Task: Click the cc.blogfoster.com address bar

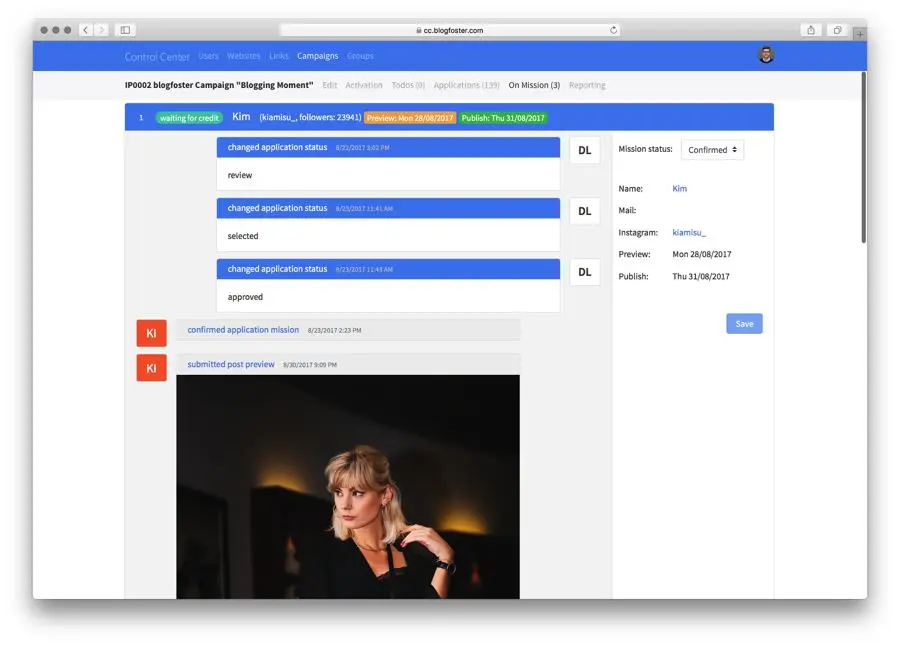Action: (x=450, y=30)
